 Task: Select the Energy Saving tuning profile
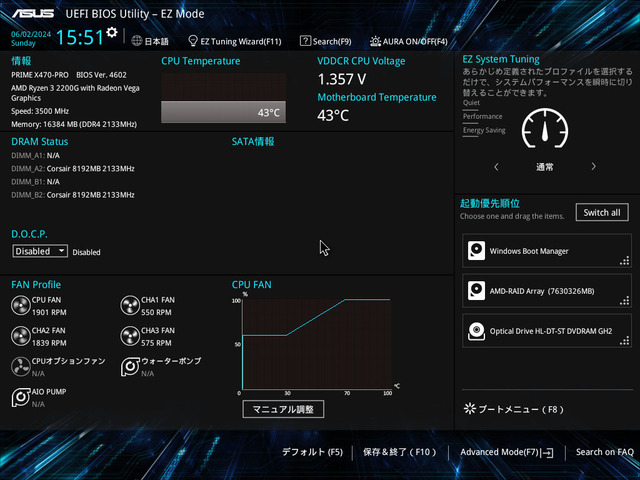click(484, 131)
